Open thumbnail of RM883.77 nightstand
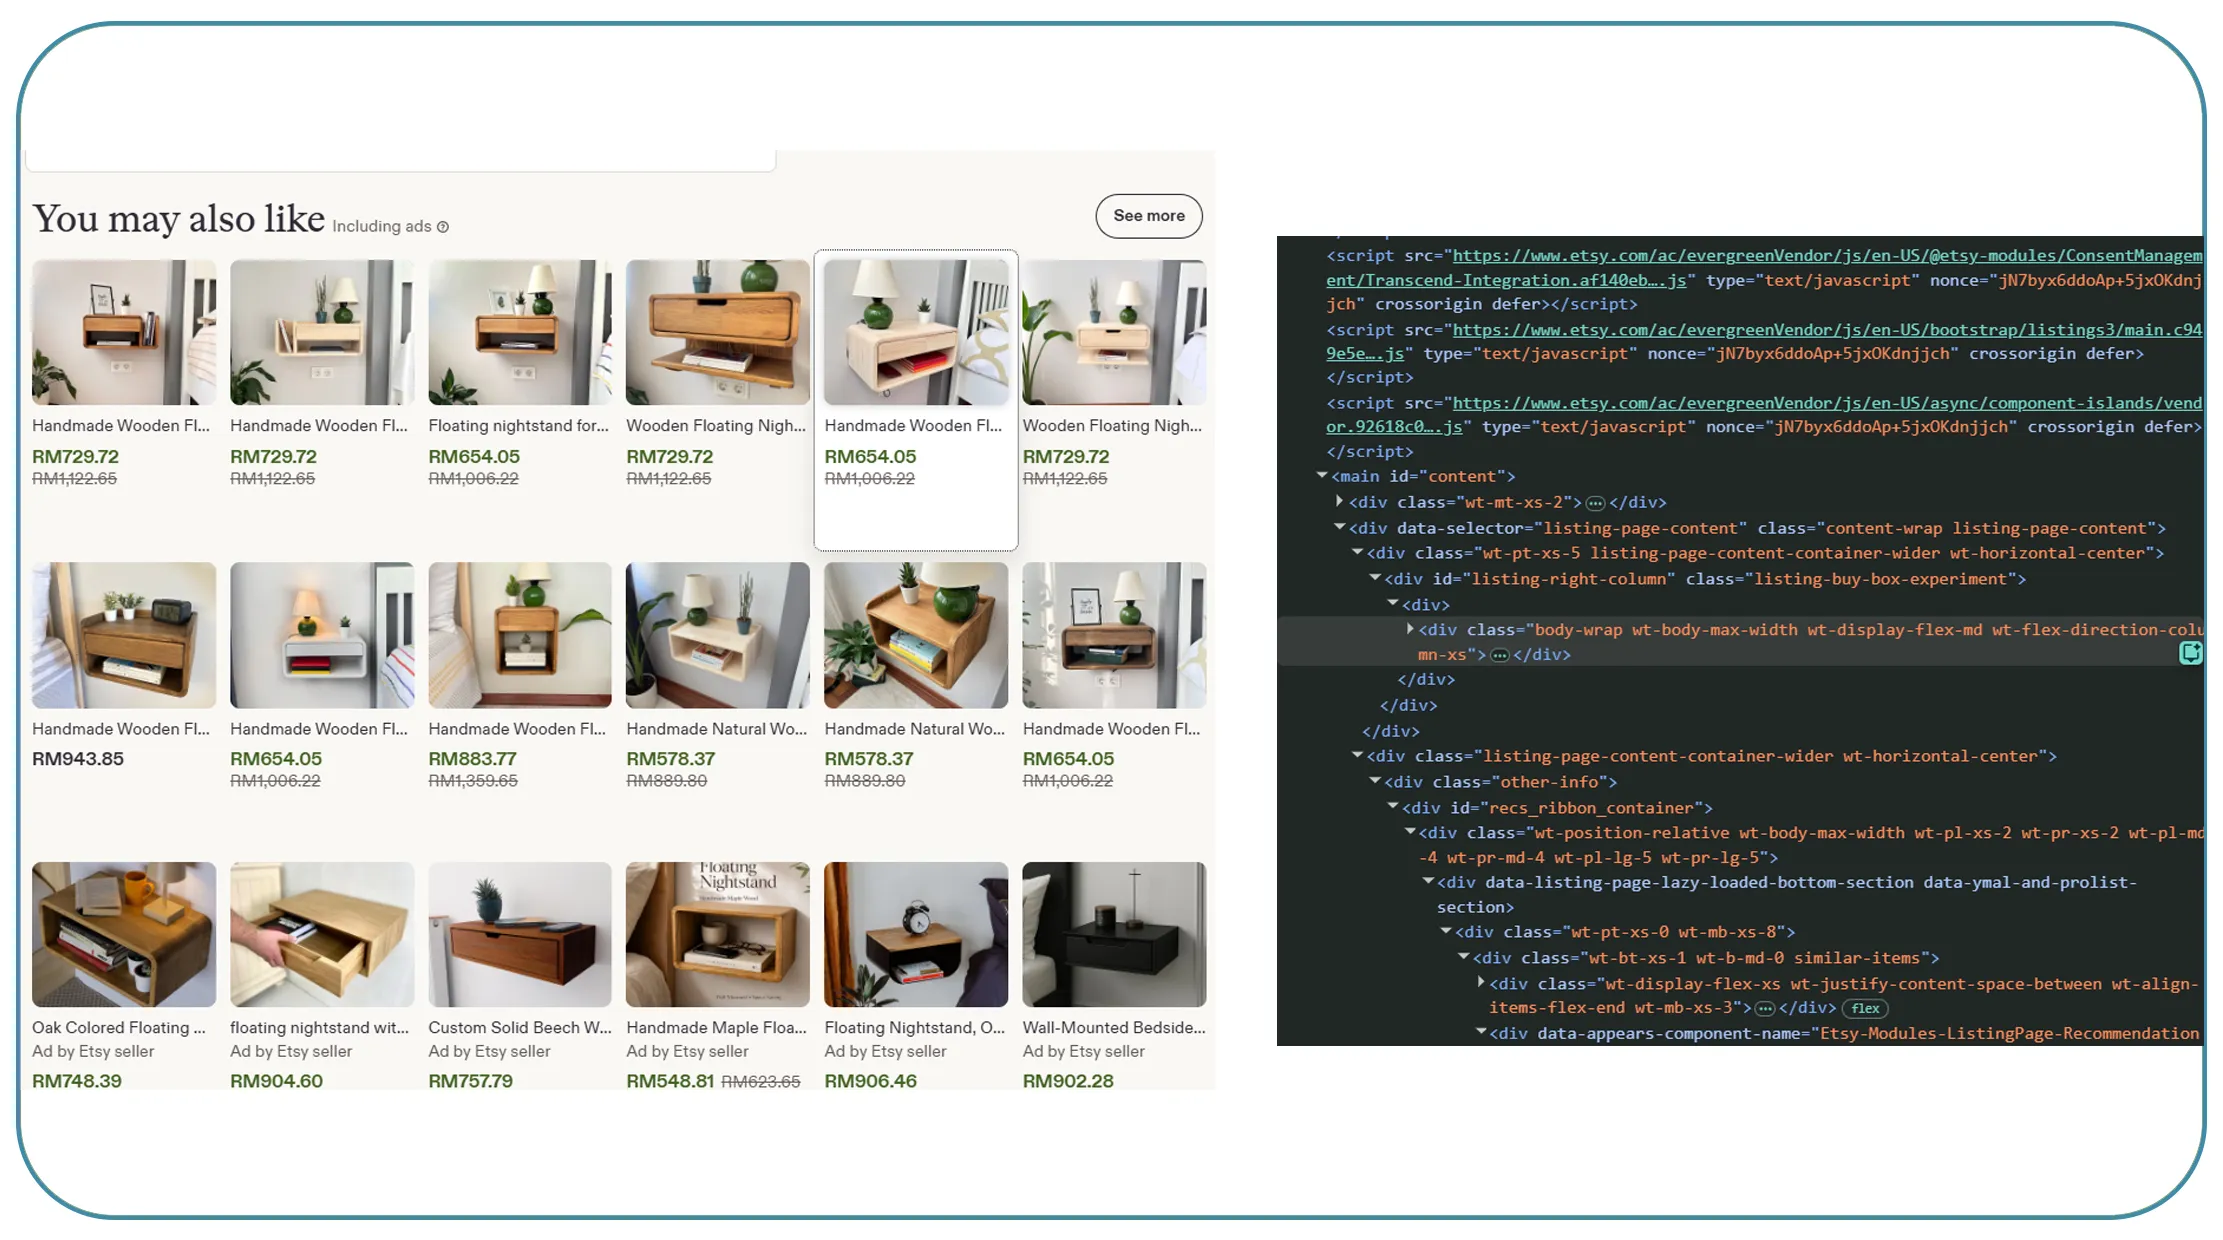2223x1240 pixels. (520, 635)
